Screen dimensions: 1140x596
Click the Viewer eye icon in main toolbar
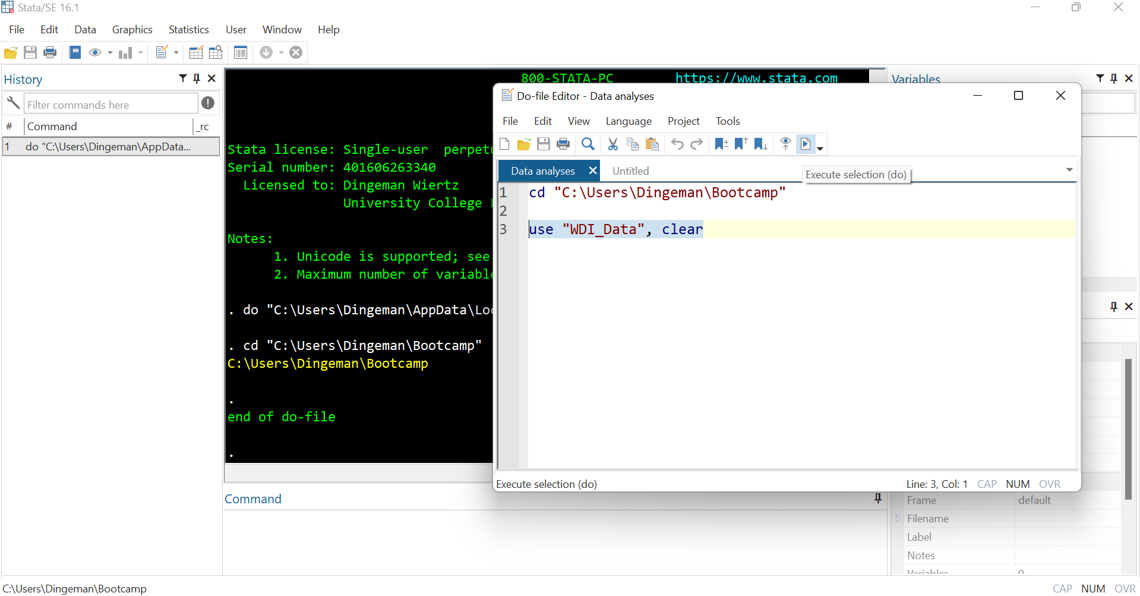(95, 52)
